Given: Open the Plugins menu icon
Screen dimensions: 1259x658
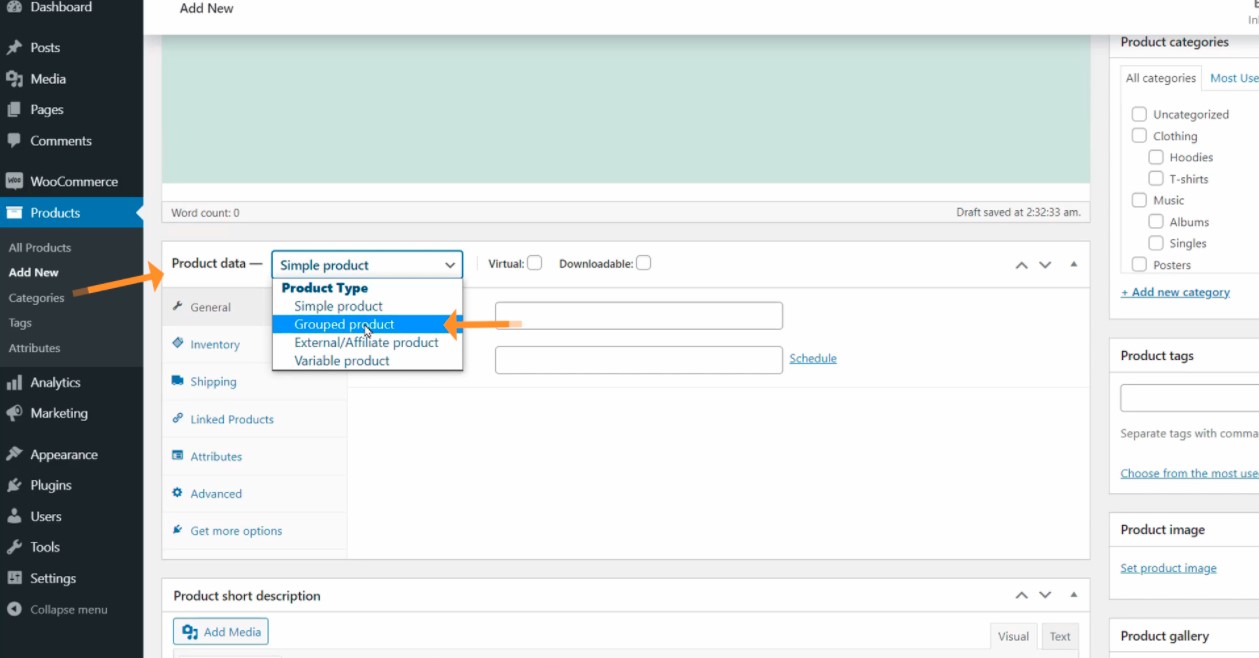Looking at the screenshot, I should click(14, 486).
